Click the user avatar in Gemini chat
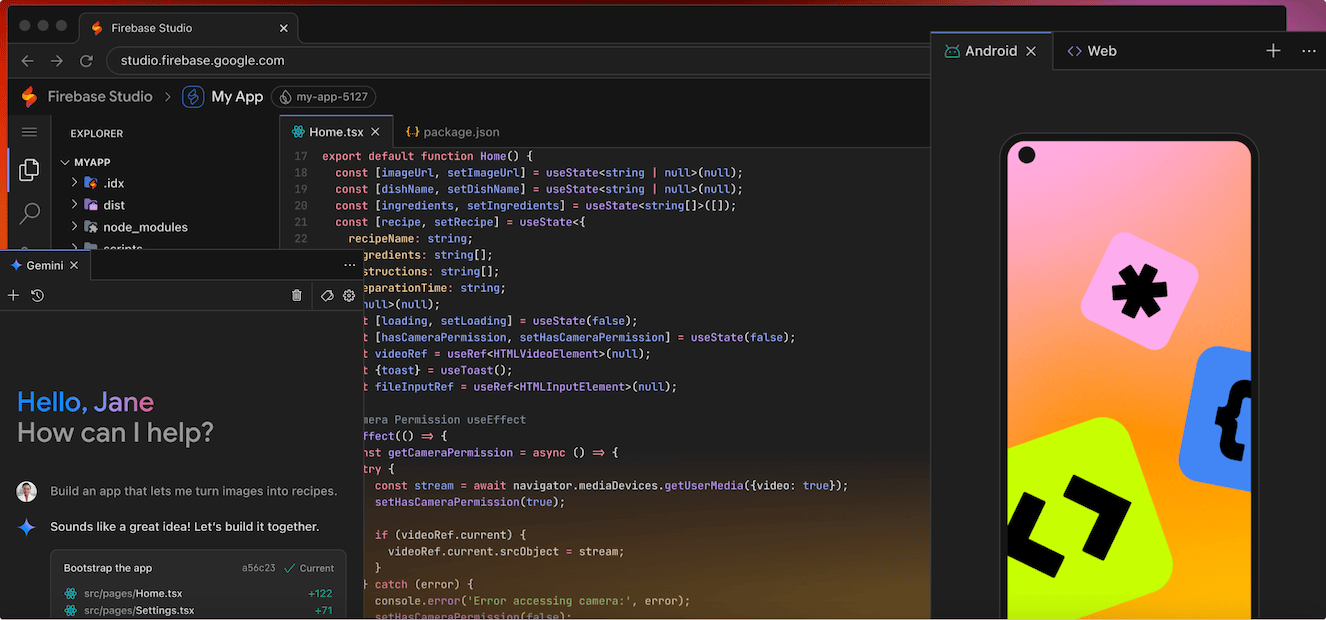Screen dimensions: 1326x620 point(27,491)
